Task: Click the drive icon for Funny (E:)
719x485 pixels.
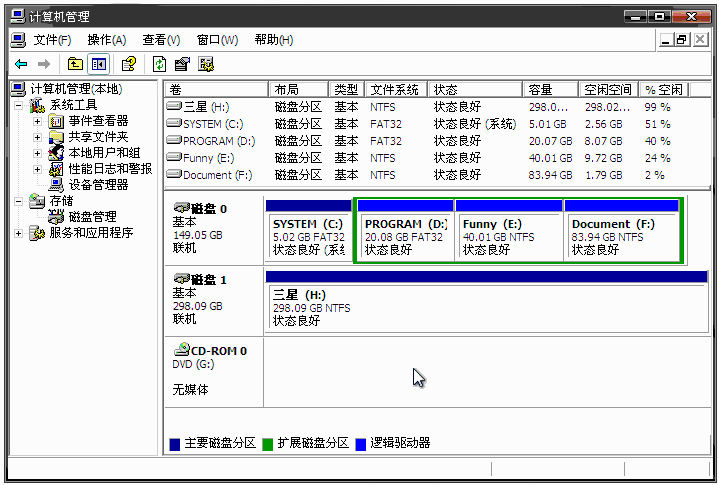Action: pyautogui.click(x=174, y=157)
